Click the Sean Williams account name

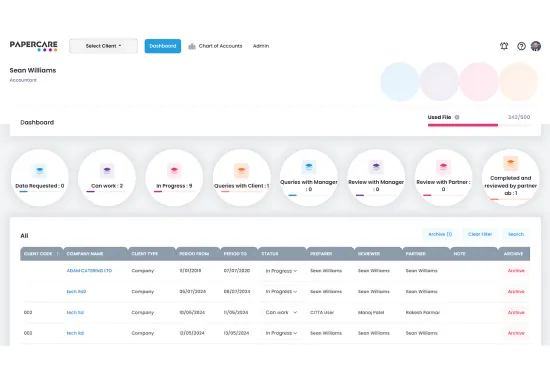point(33,70)
